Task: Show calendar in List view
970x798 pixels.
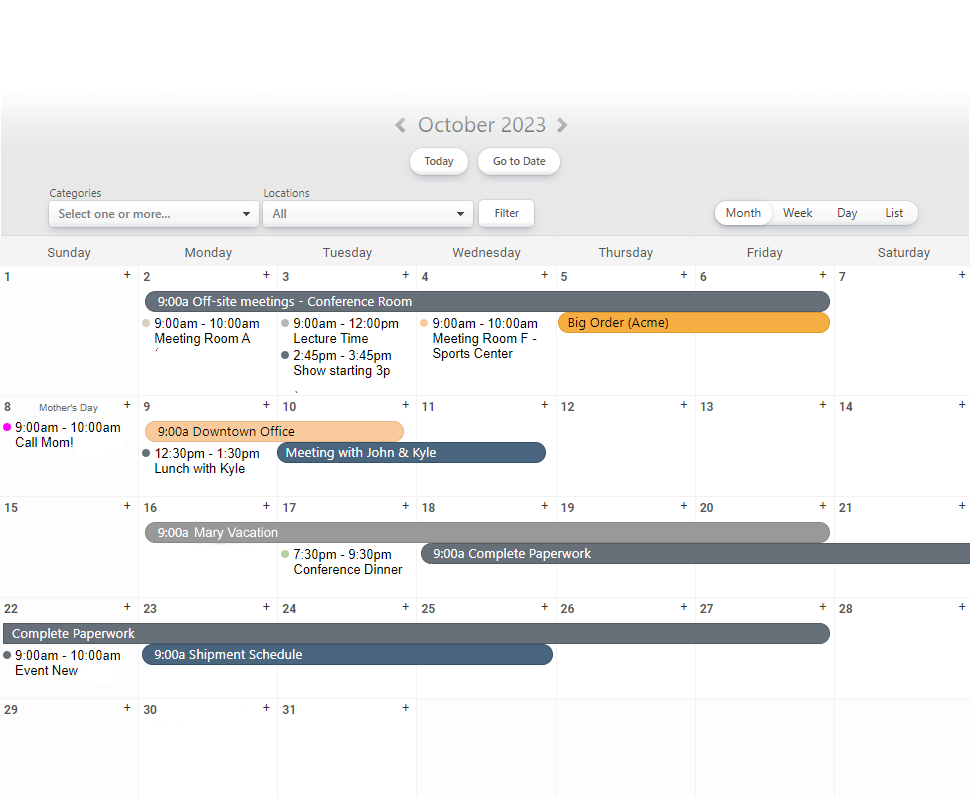Action: 894,213
